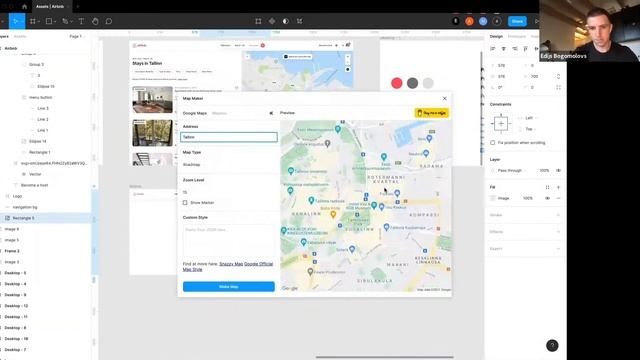Click the red color circle on canvas

coord(397,83)
